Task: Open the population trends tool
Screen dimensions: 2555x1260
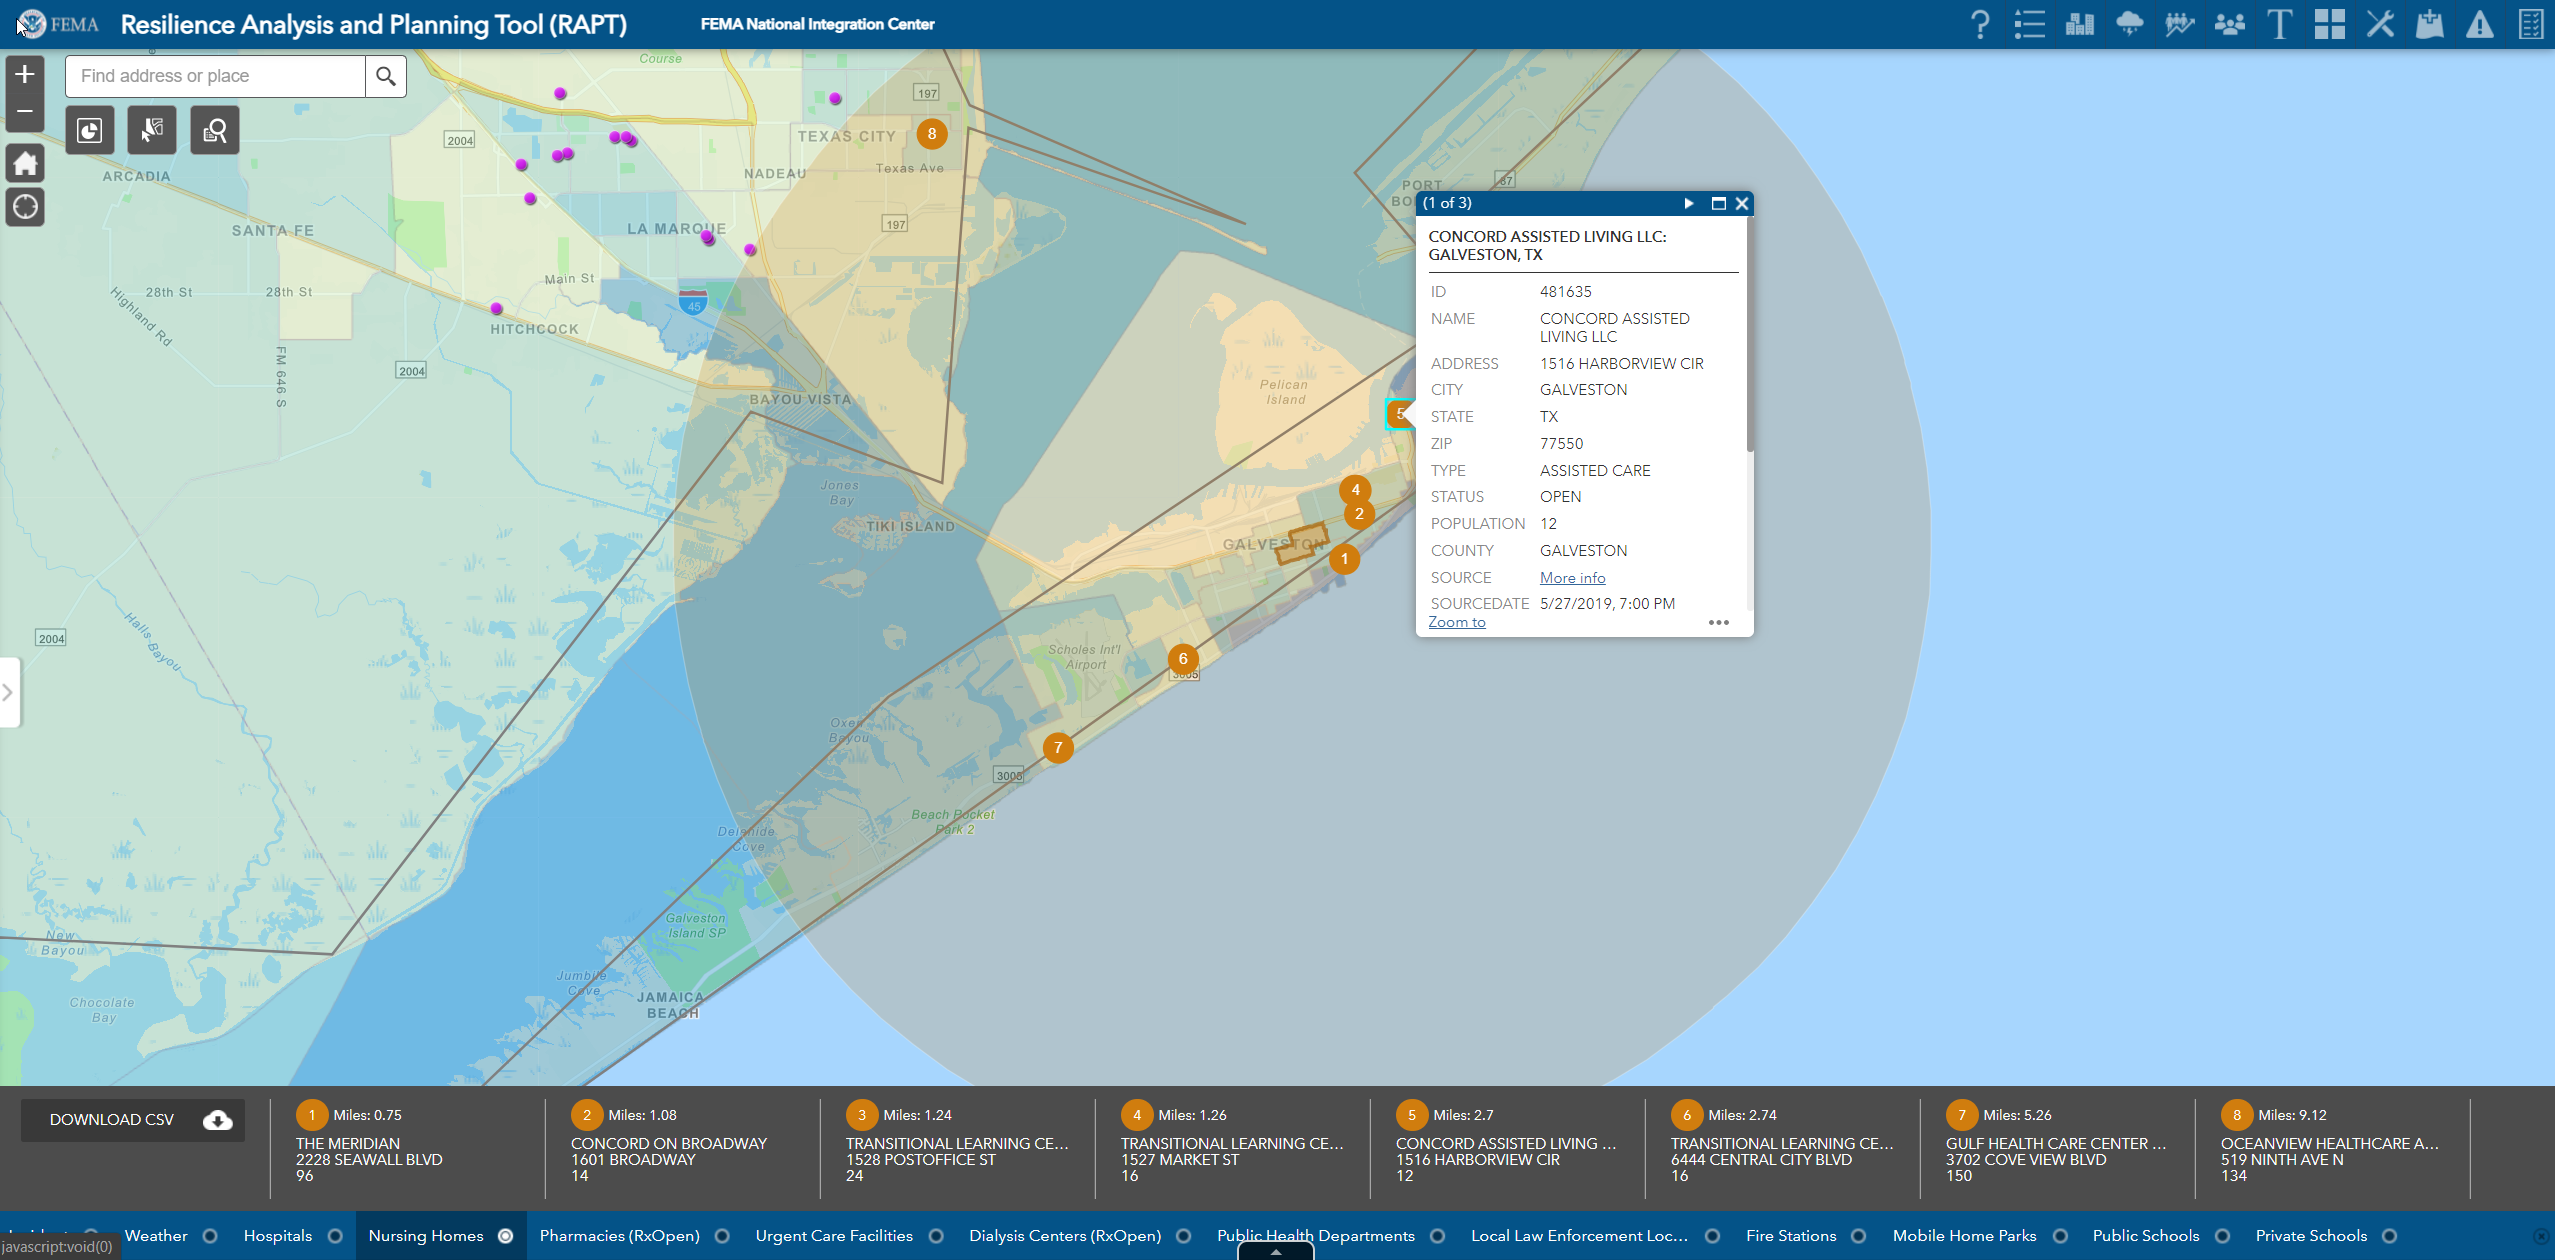Action: [x=2180, y=23]
